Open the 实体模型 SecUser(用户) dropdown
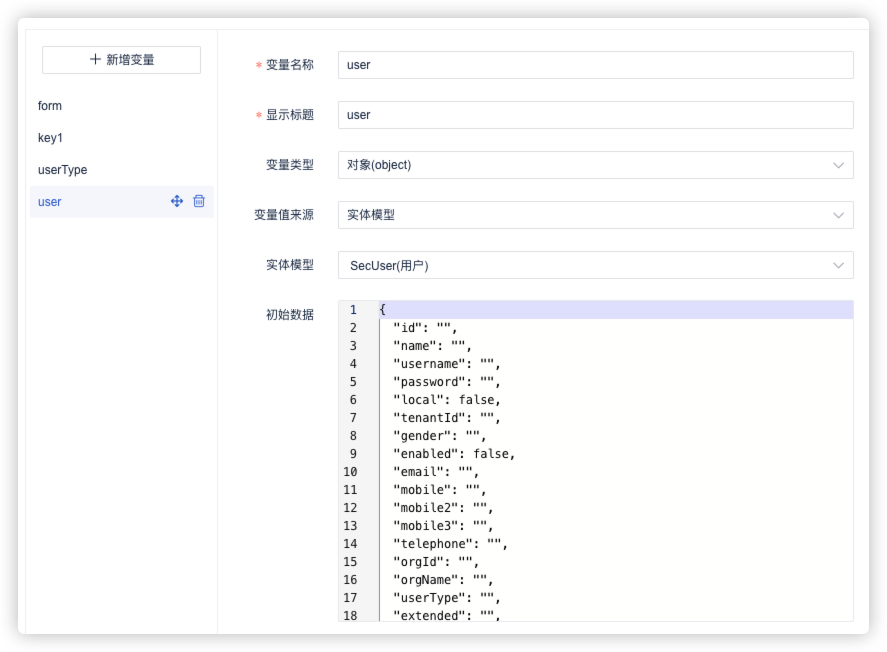This screenshot has width=887, height=652. point(595,265)
